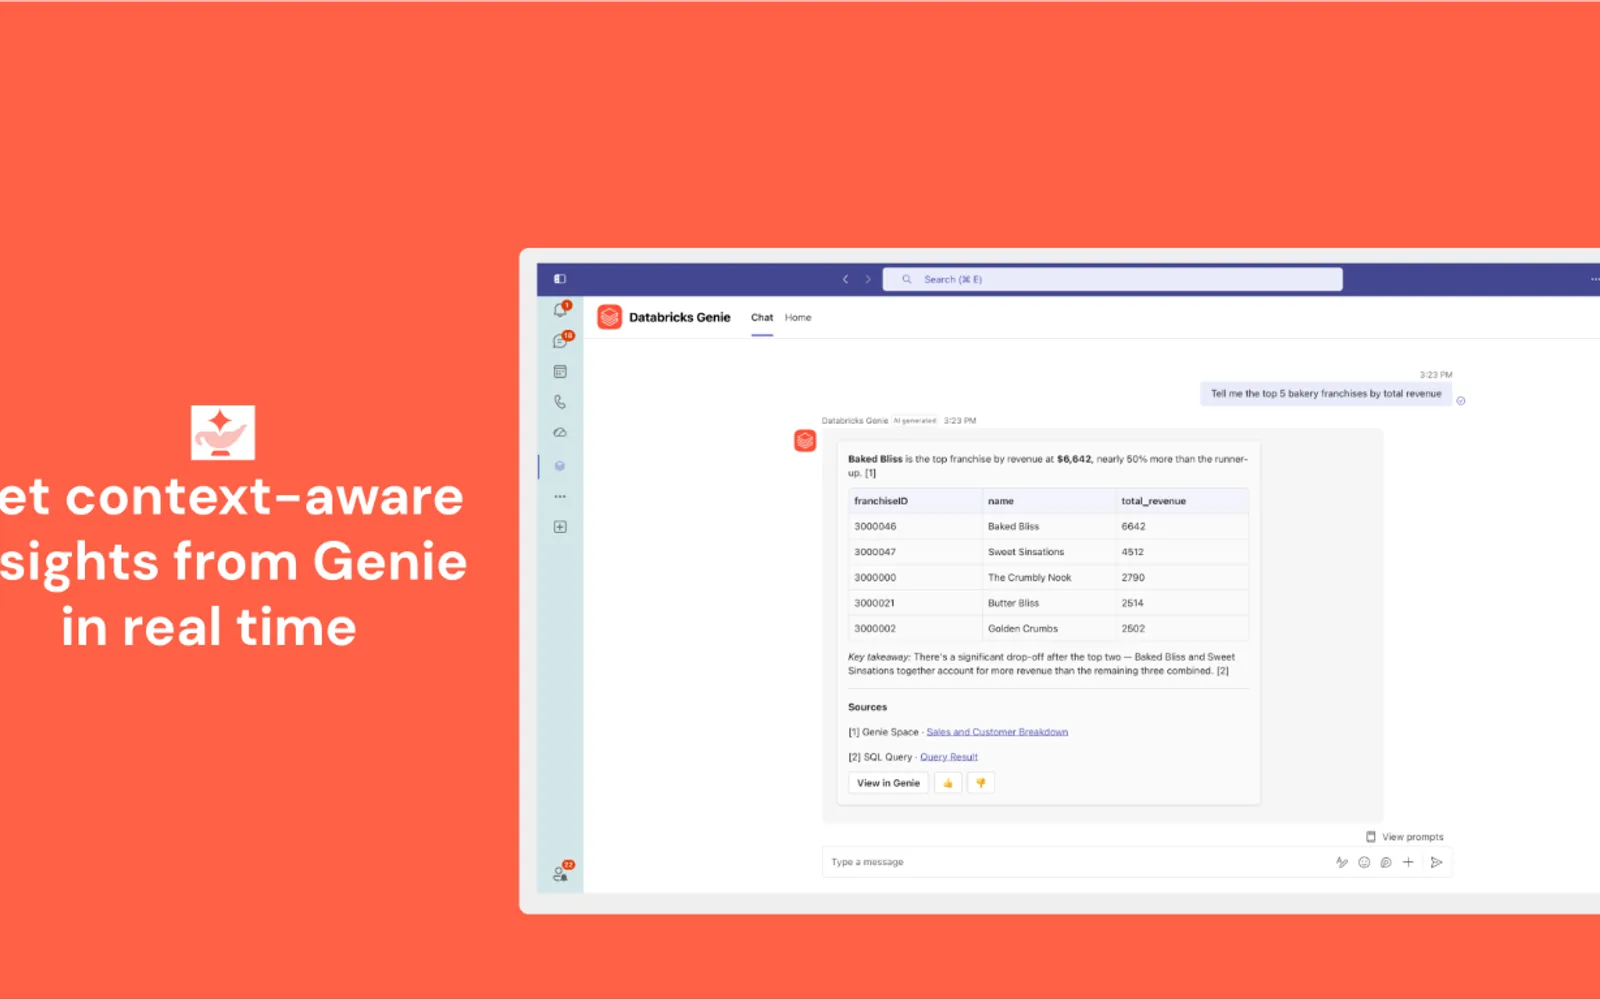Screen dimensions: 1600x1000
Task: Click the add apps plus icon in the sidebar
Action: (560, 527)
